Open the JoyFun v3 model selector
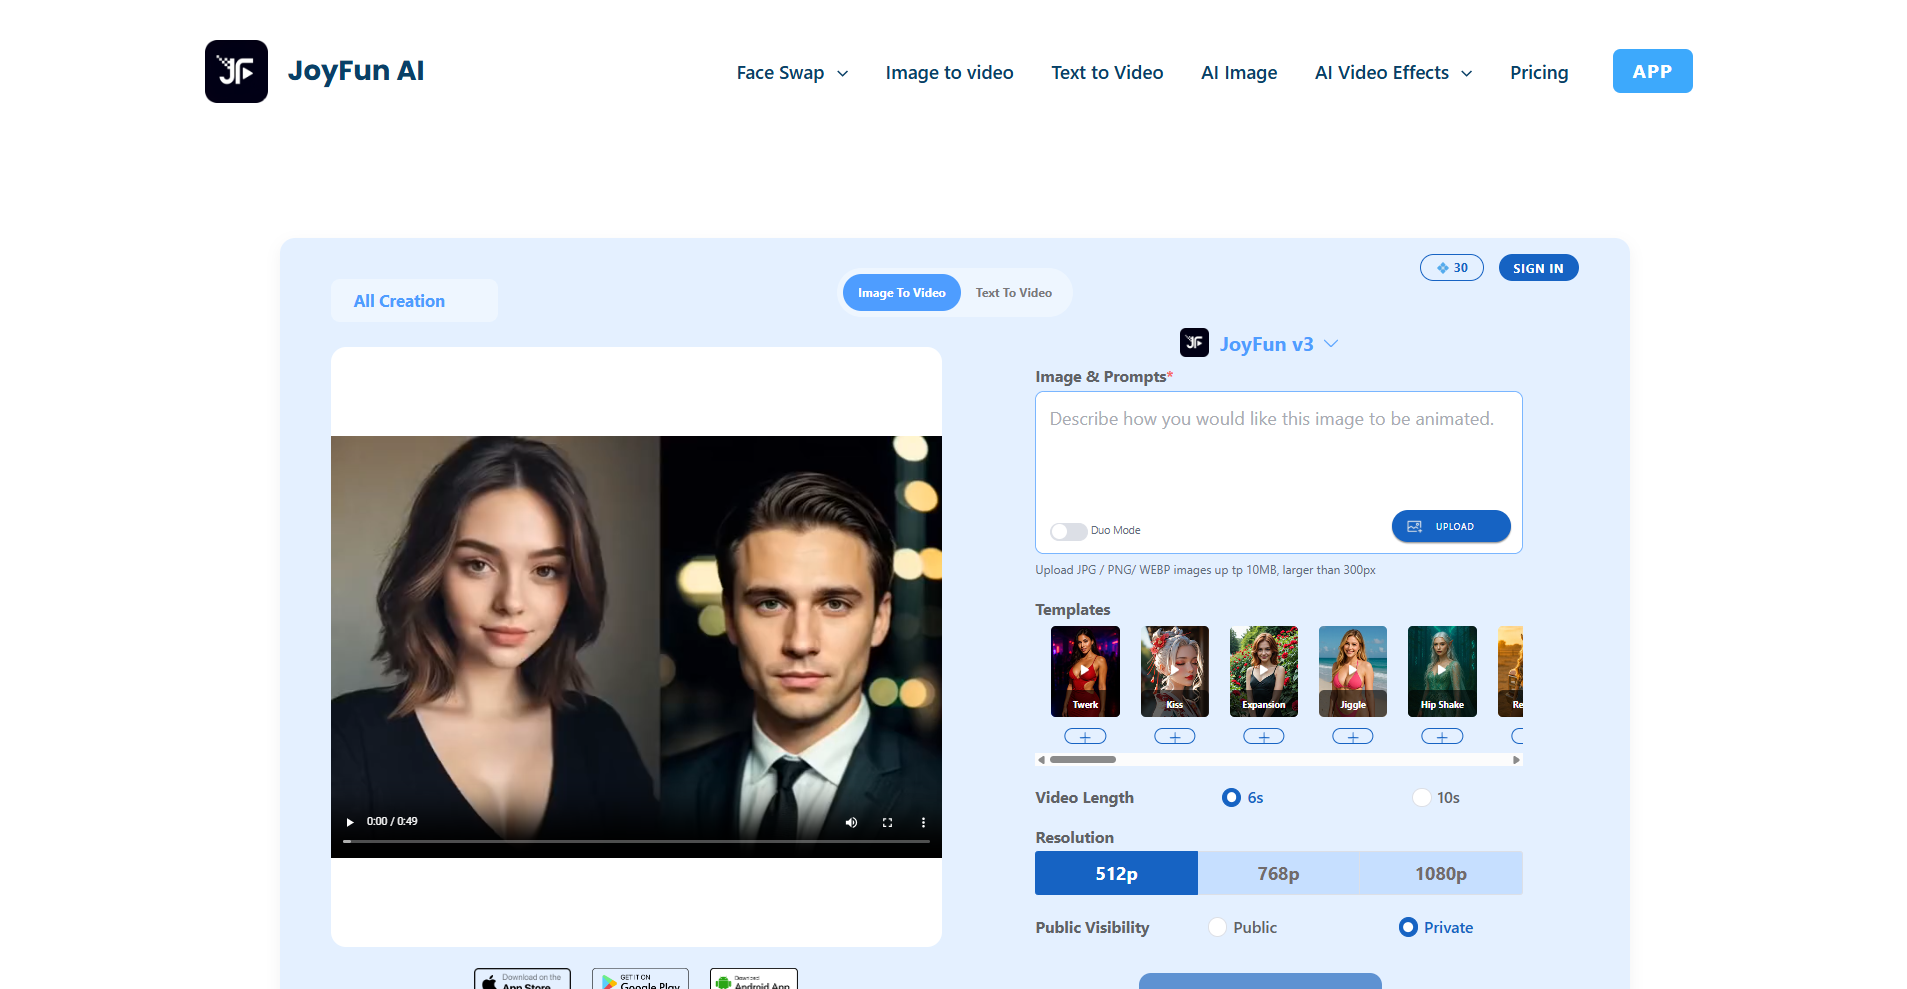Screen dimensions: 1907x989 tap(1331, 343)
